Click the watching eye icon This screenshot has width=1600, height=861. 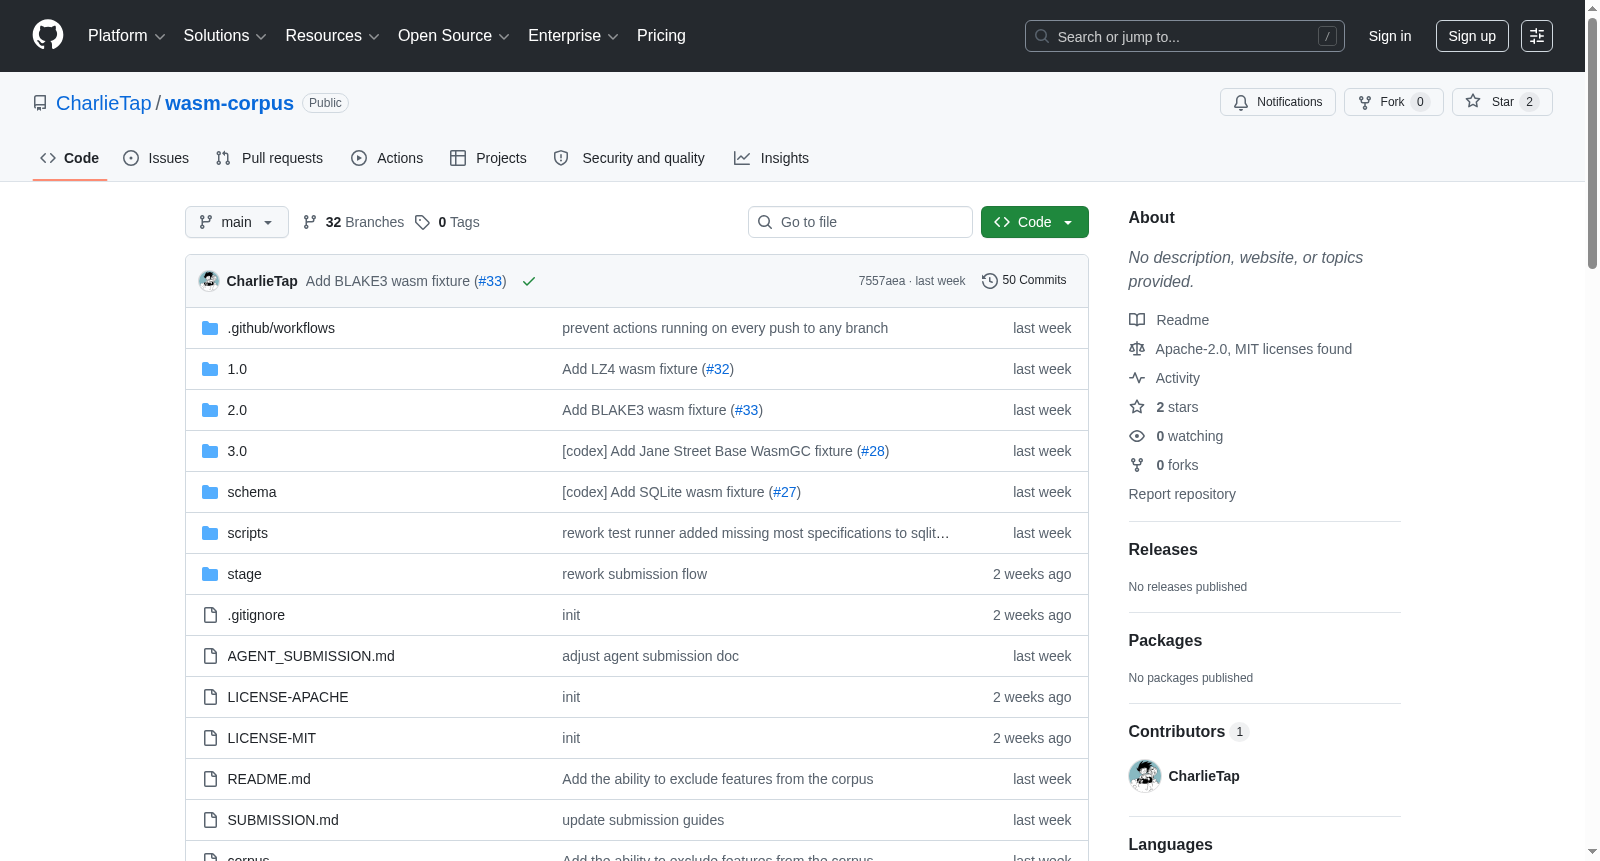coord(1137,436)
